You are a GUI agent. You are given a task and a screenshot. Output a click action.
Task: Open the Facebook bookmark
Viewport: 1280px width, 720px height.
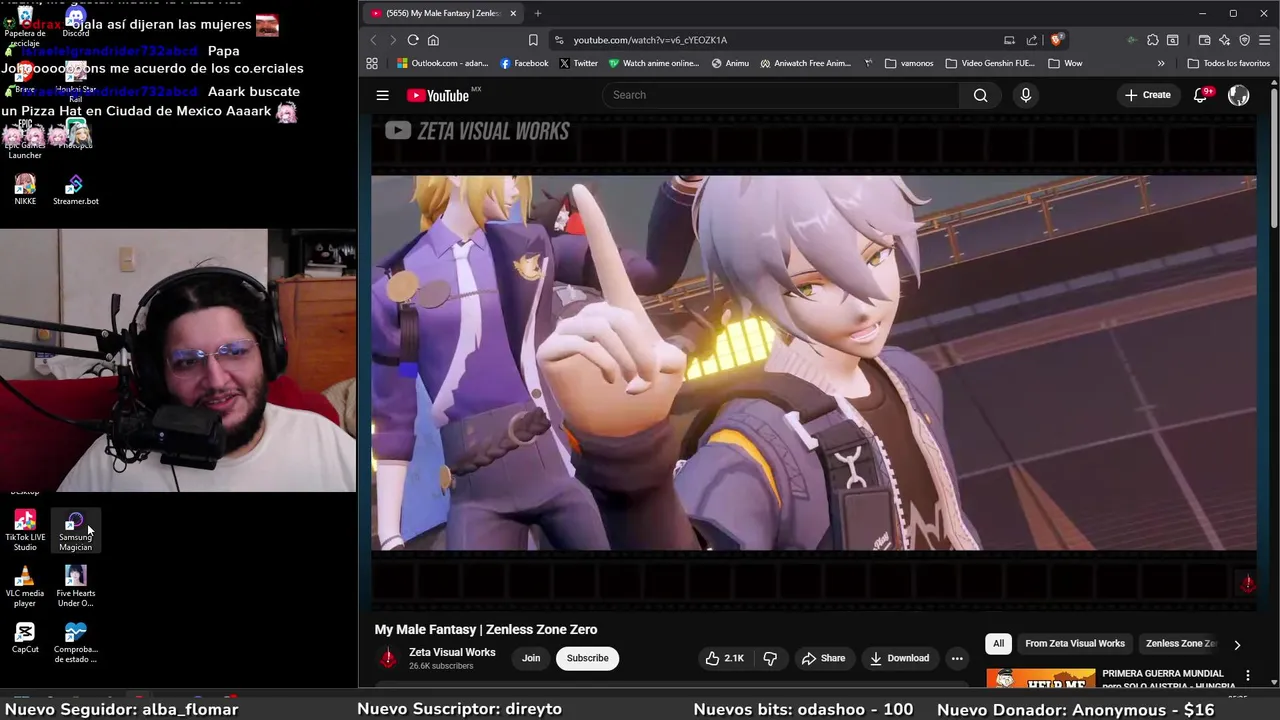[524, 63]
